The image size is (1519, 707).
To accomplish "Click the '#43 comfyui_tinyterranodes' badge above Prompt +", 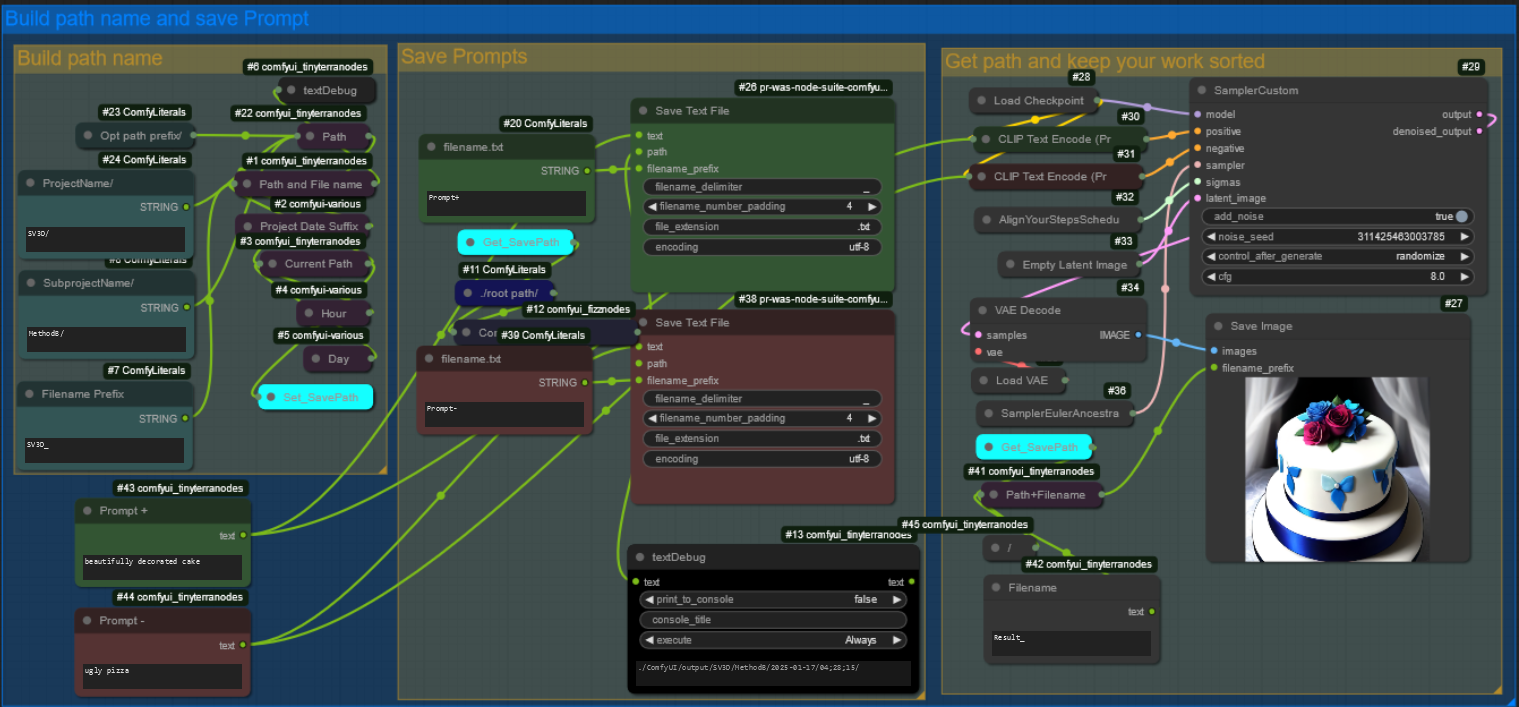I will coord(180,488).
